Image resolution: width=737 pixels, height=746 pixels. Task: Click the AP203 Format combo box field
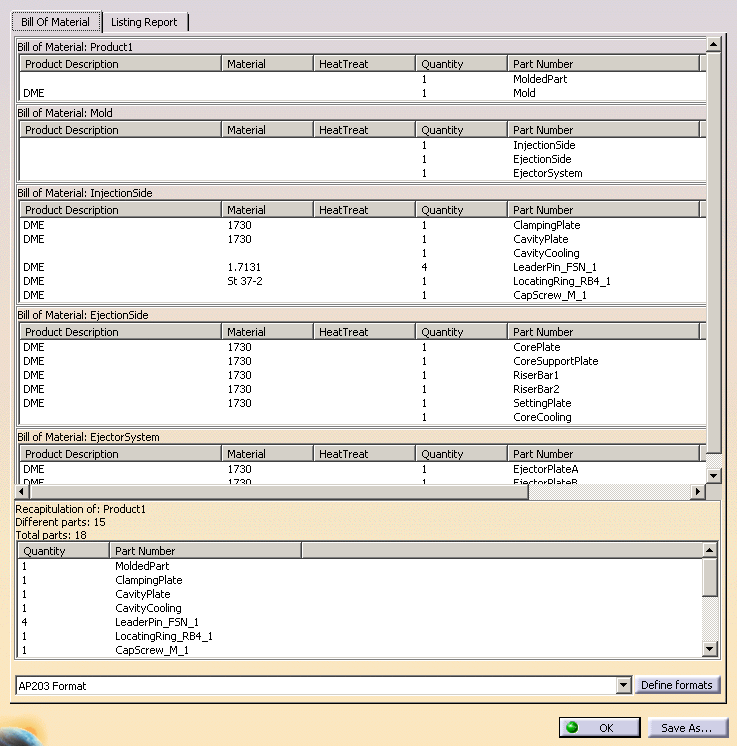pos(316,686)
